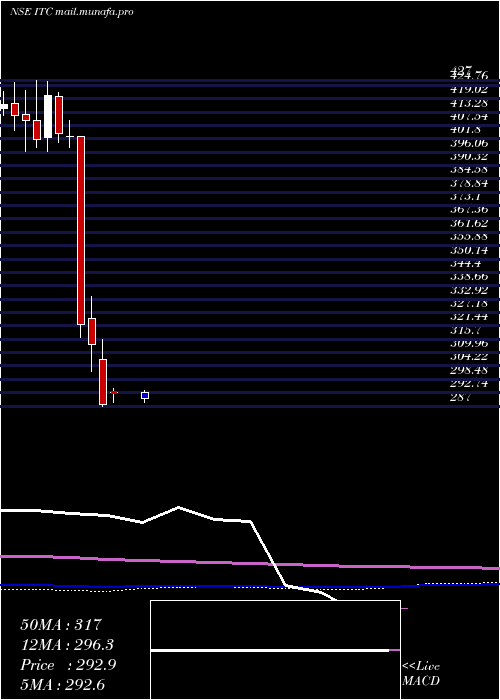Click the 12MA : 296.3 label

click(67, 645)
